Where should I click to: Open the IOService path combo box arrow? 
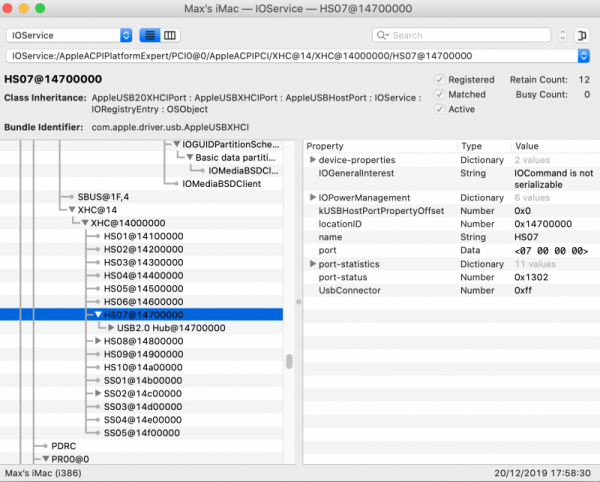coord(582,56)
